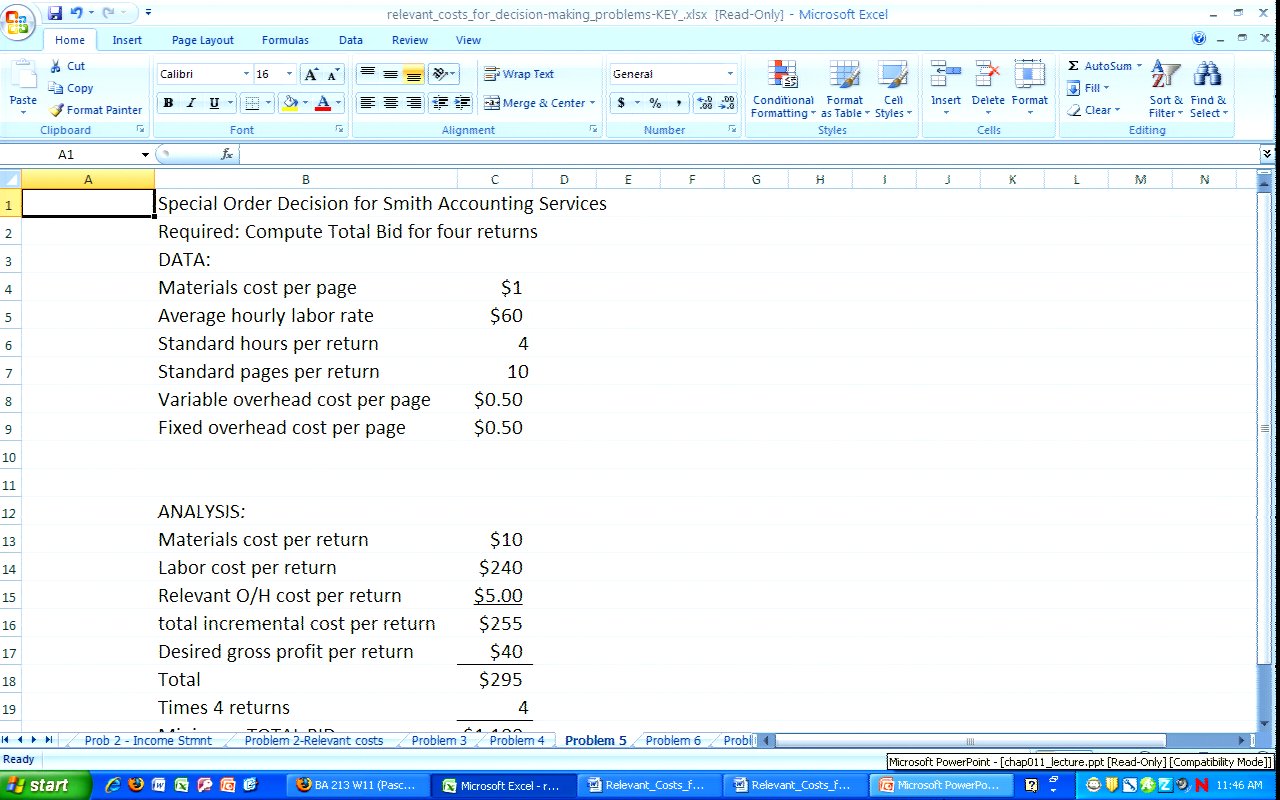Toggle Wrap Text on

click(x=519, y=74)
